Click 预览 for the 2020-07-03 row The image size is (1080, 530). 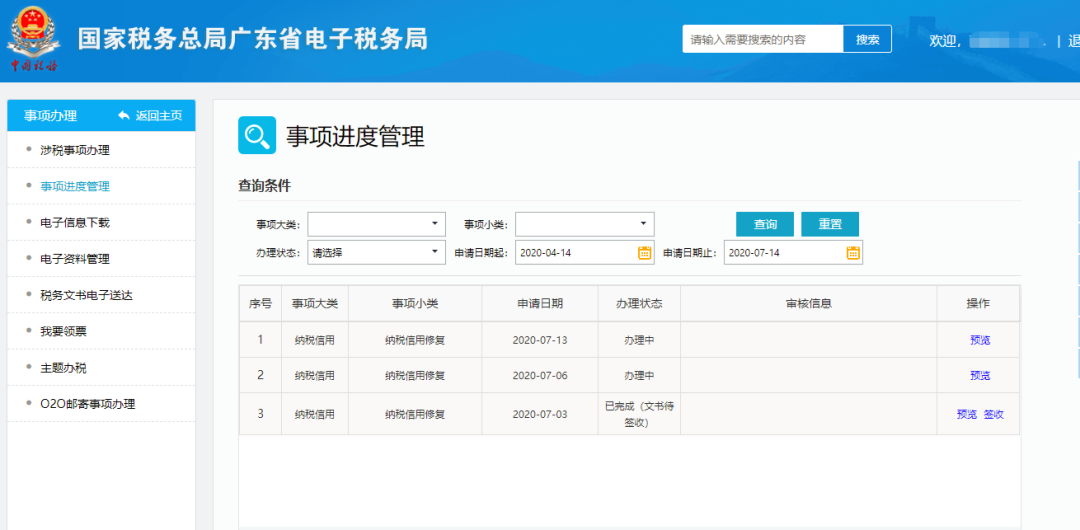(966, 414)
